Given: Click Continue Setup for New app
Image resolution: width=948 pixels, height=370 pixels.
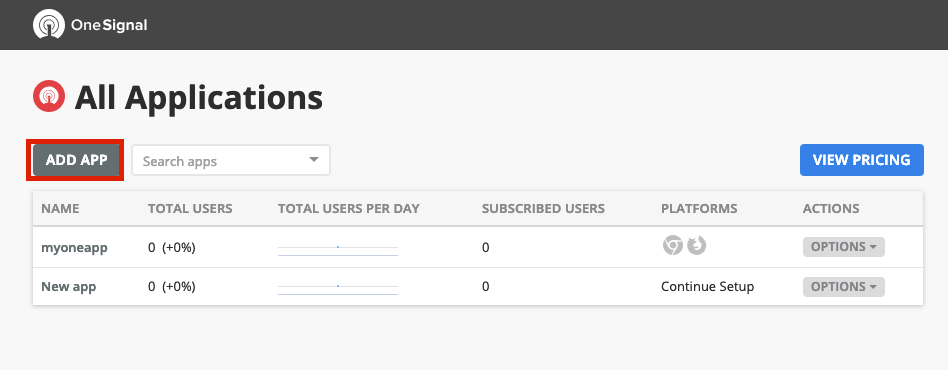Looking at the screenshot, I should click(x=707, y=287).
